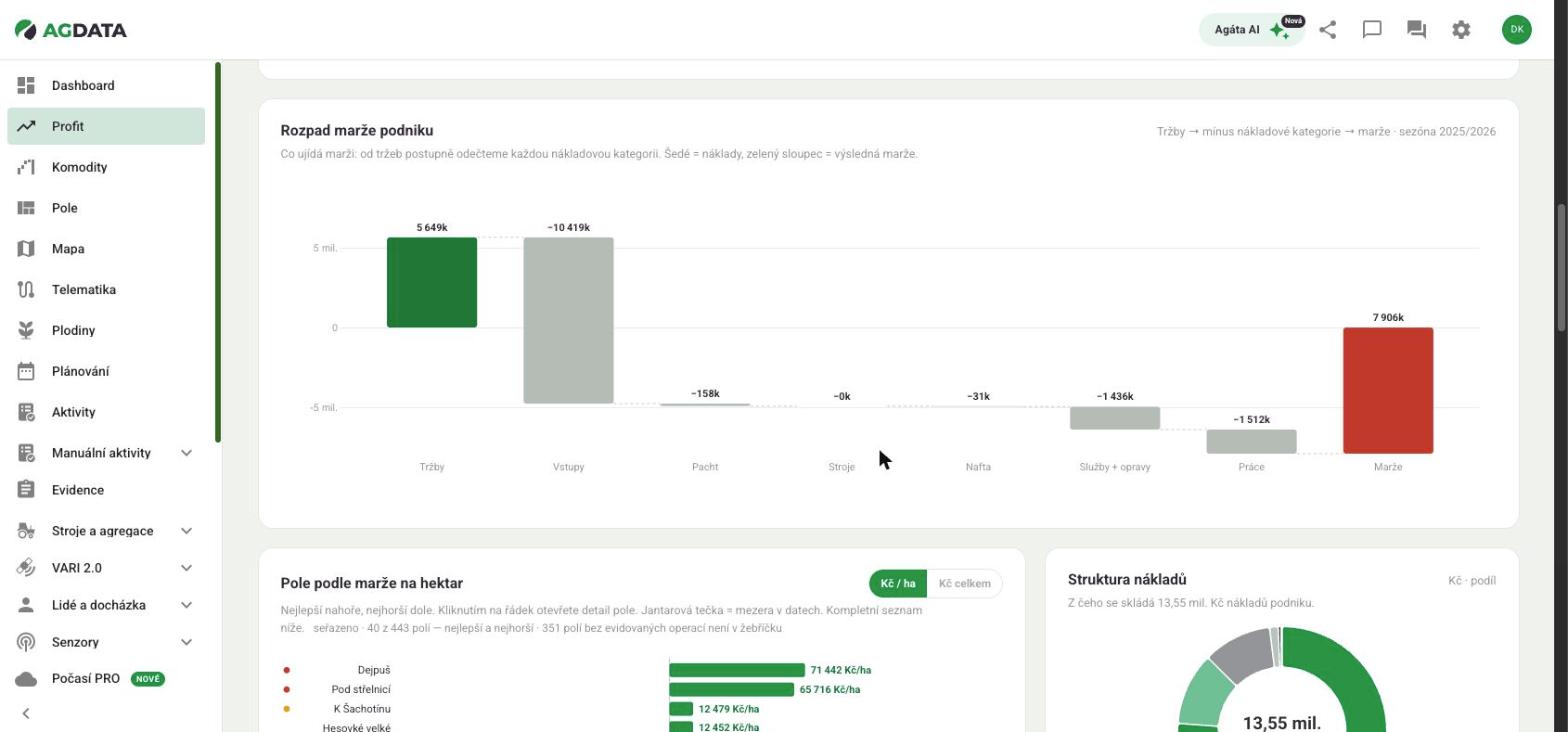Viewport: 1568px width, 732px height.
Task: Expand Lidé a docházka chevron
Action: (x=186, y=605)
